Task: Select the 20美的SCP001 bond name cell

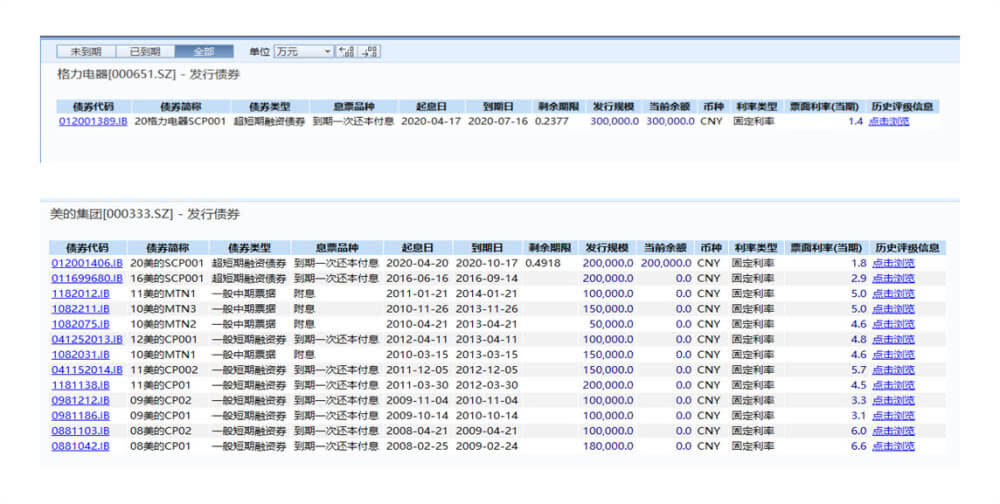Action: (x=167, y=263)
